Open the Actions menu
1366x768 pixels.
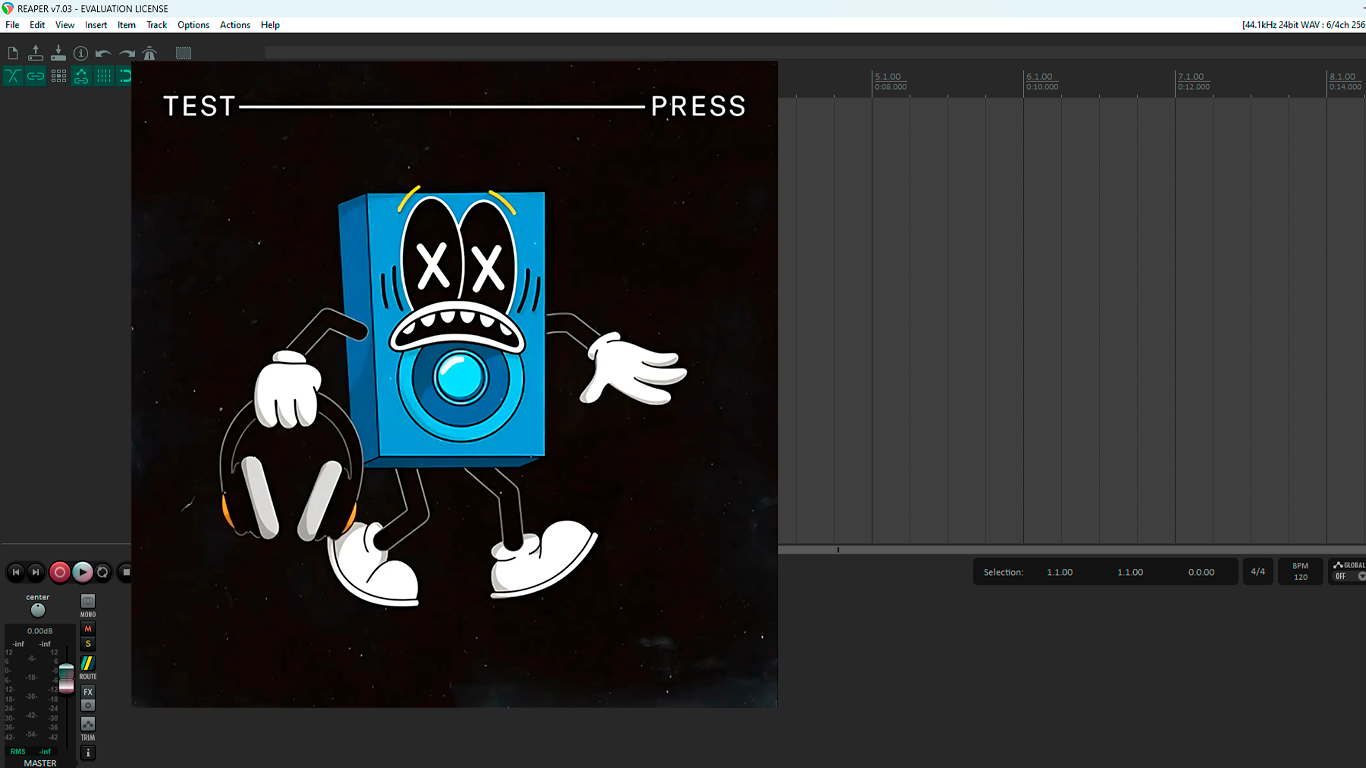point(235,25)
